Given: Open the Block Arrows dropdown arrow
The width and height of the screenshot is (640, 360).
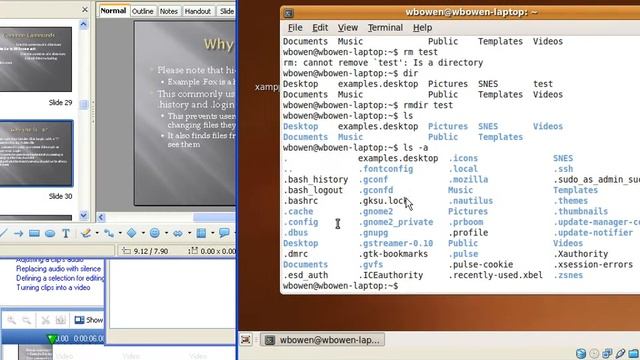Looking at the screenshot, I should (189, 233).
